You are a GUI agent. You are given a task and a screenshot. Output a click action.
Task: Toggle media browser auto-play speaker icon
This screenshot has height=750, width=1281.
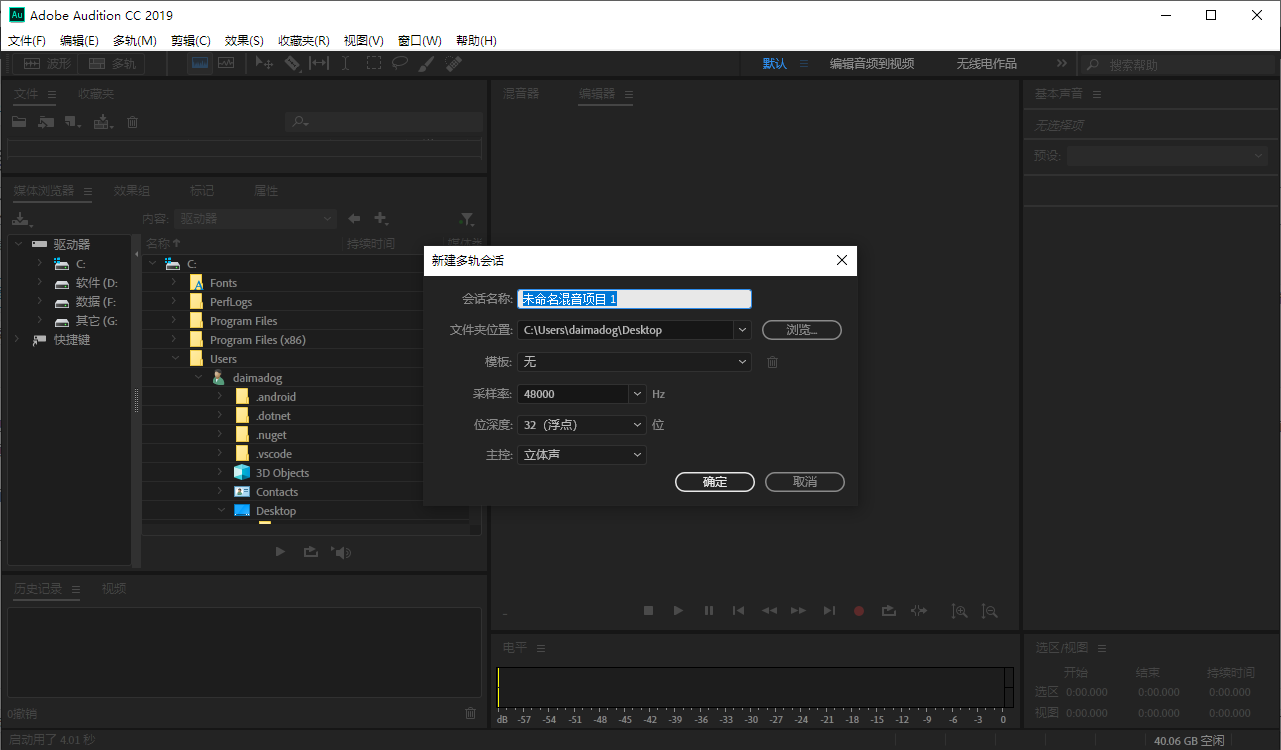coord(342,552)
